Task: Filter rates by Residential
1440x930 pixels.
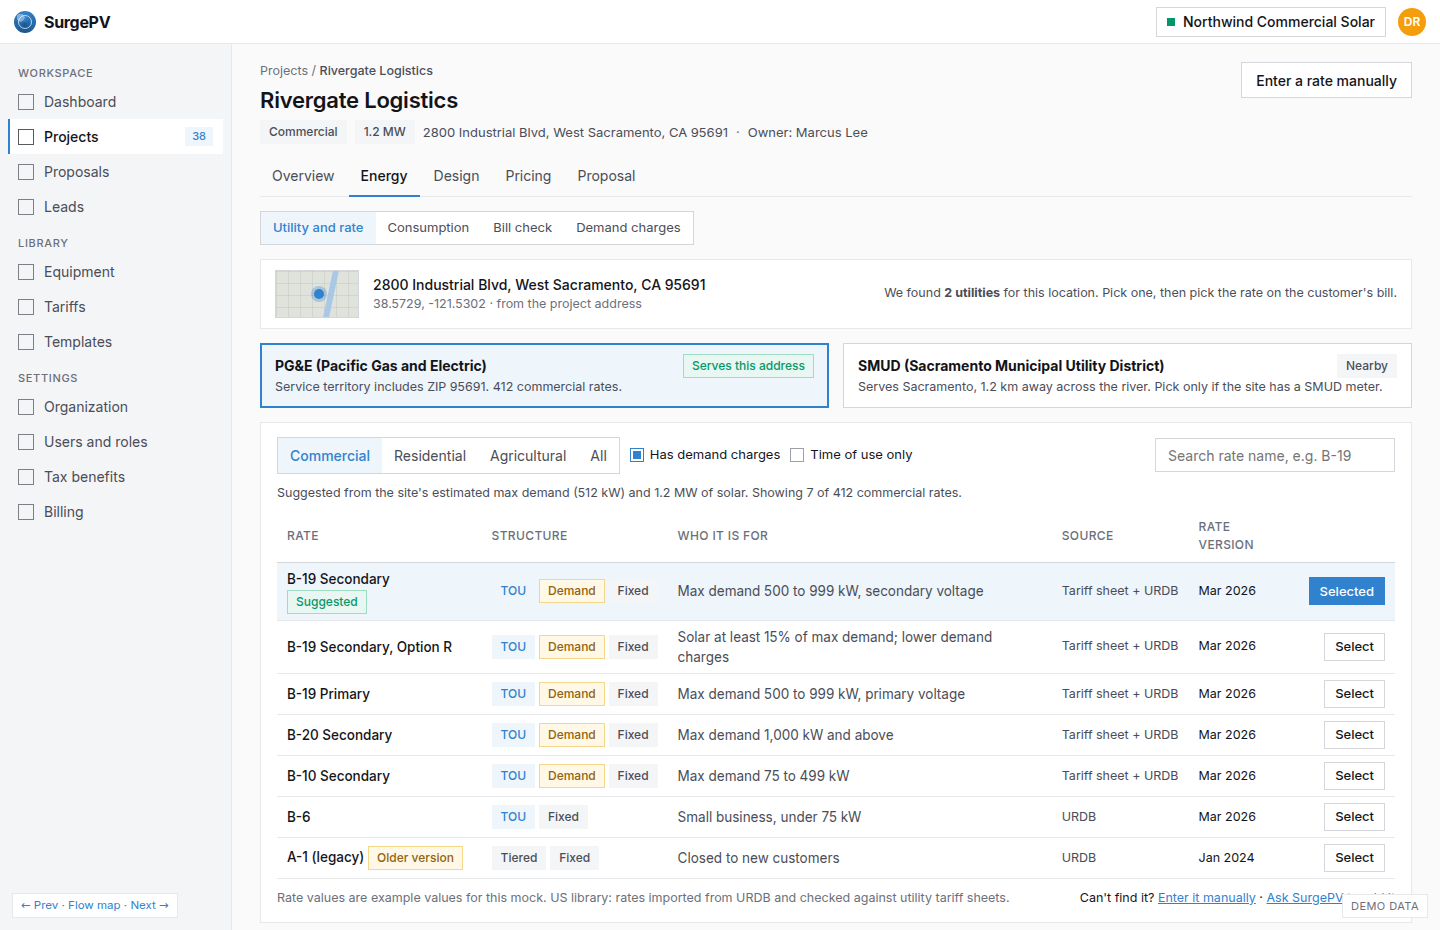Action: coord(430,456)
